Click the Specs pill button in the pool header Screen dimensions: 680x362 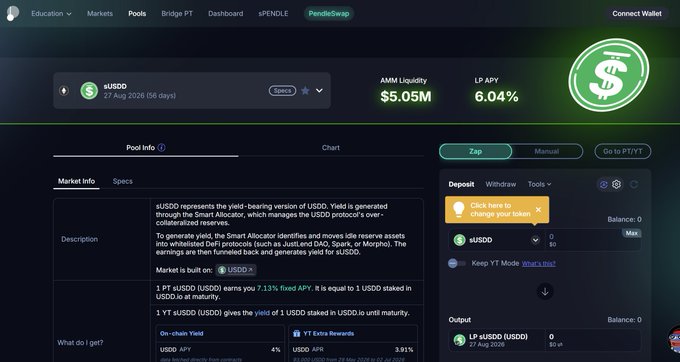pos(282,91)
